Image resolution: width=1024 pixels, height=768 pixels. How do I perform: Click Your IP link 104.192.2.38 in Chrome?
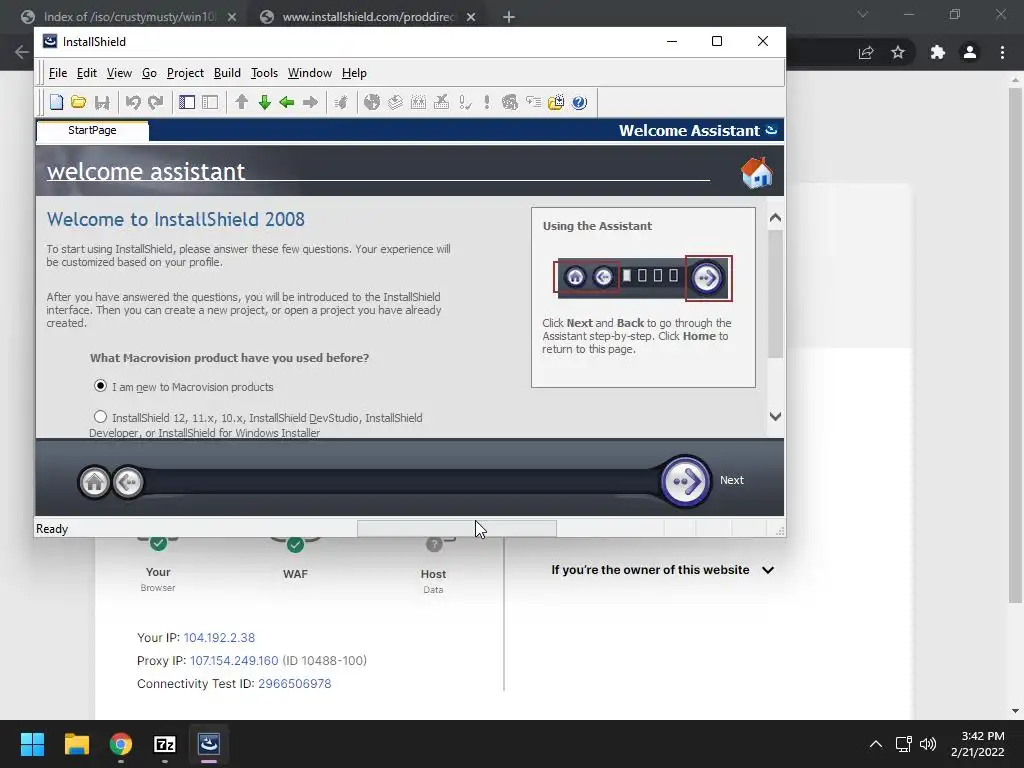219,637
